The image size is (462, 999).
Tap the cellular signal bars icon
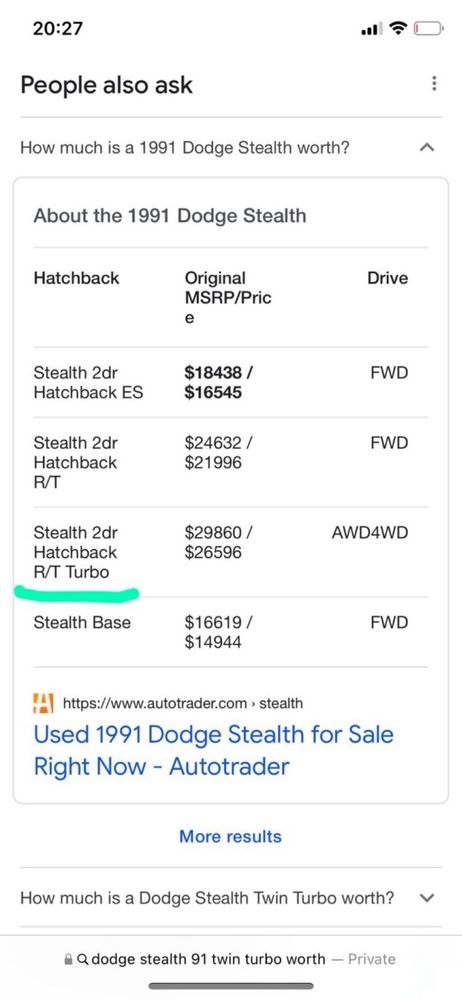point(372,29)
